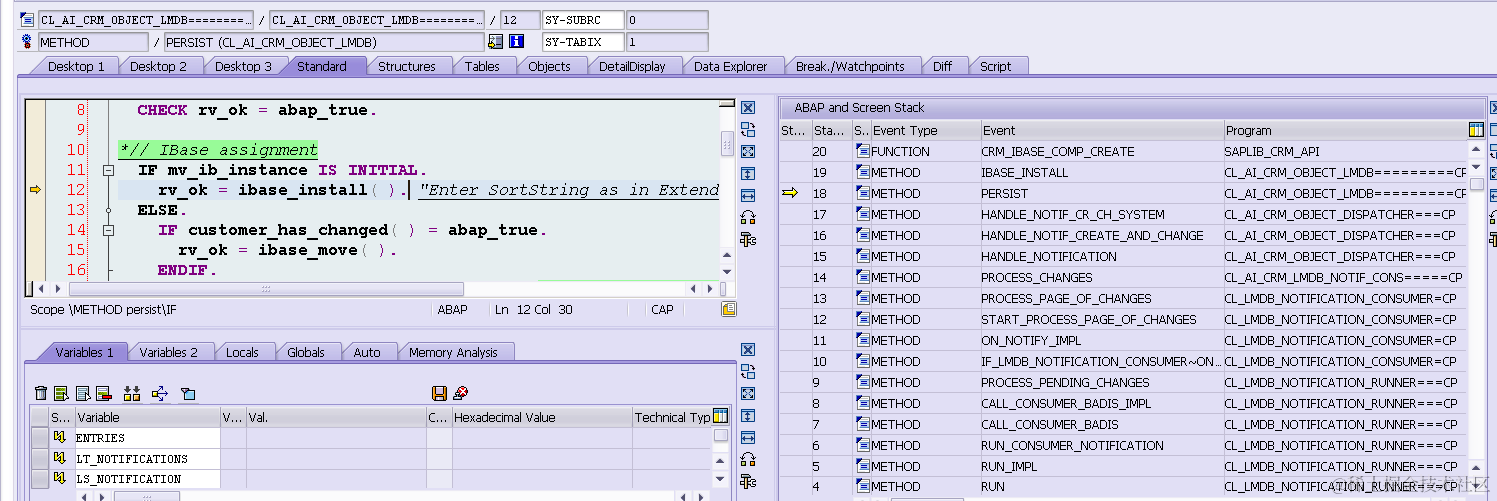This screenshot has height=501, width=1497.
Task: Click the SY-SUBRC value field
Action: [667, 20]
